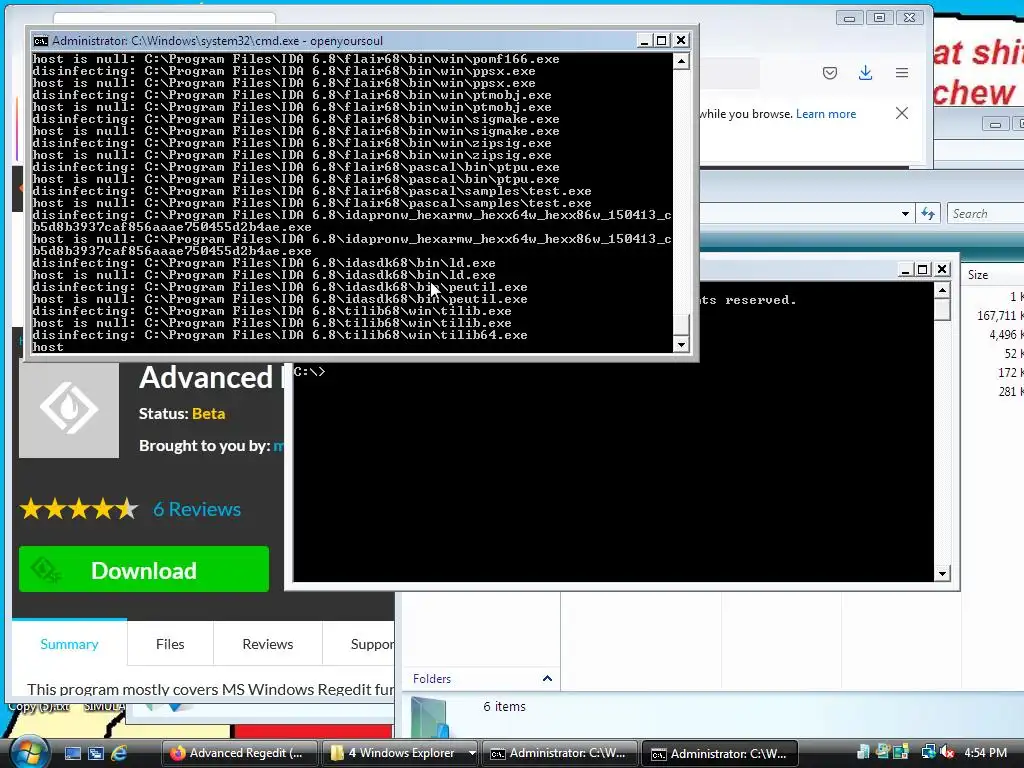Open the Firefox hamburger menu

[902, 73]
